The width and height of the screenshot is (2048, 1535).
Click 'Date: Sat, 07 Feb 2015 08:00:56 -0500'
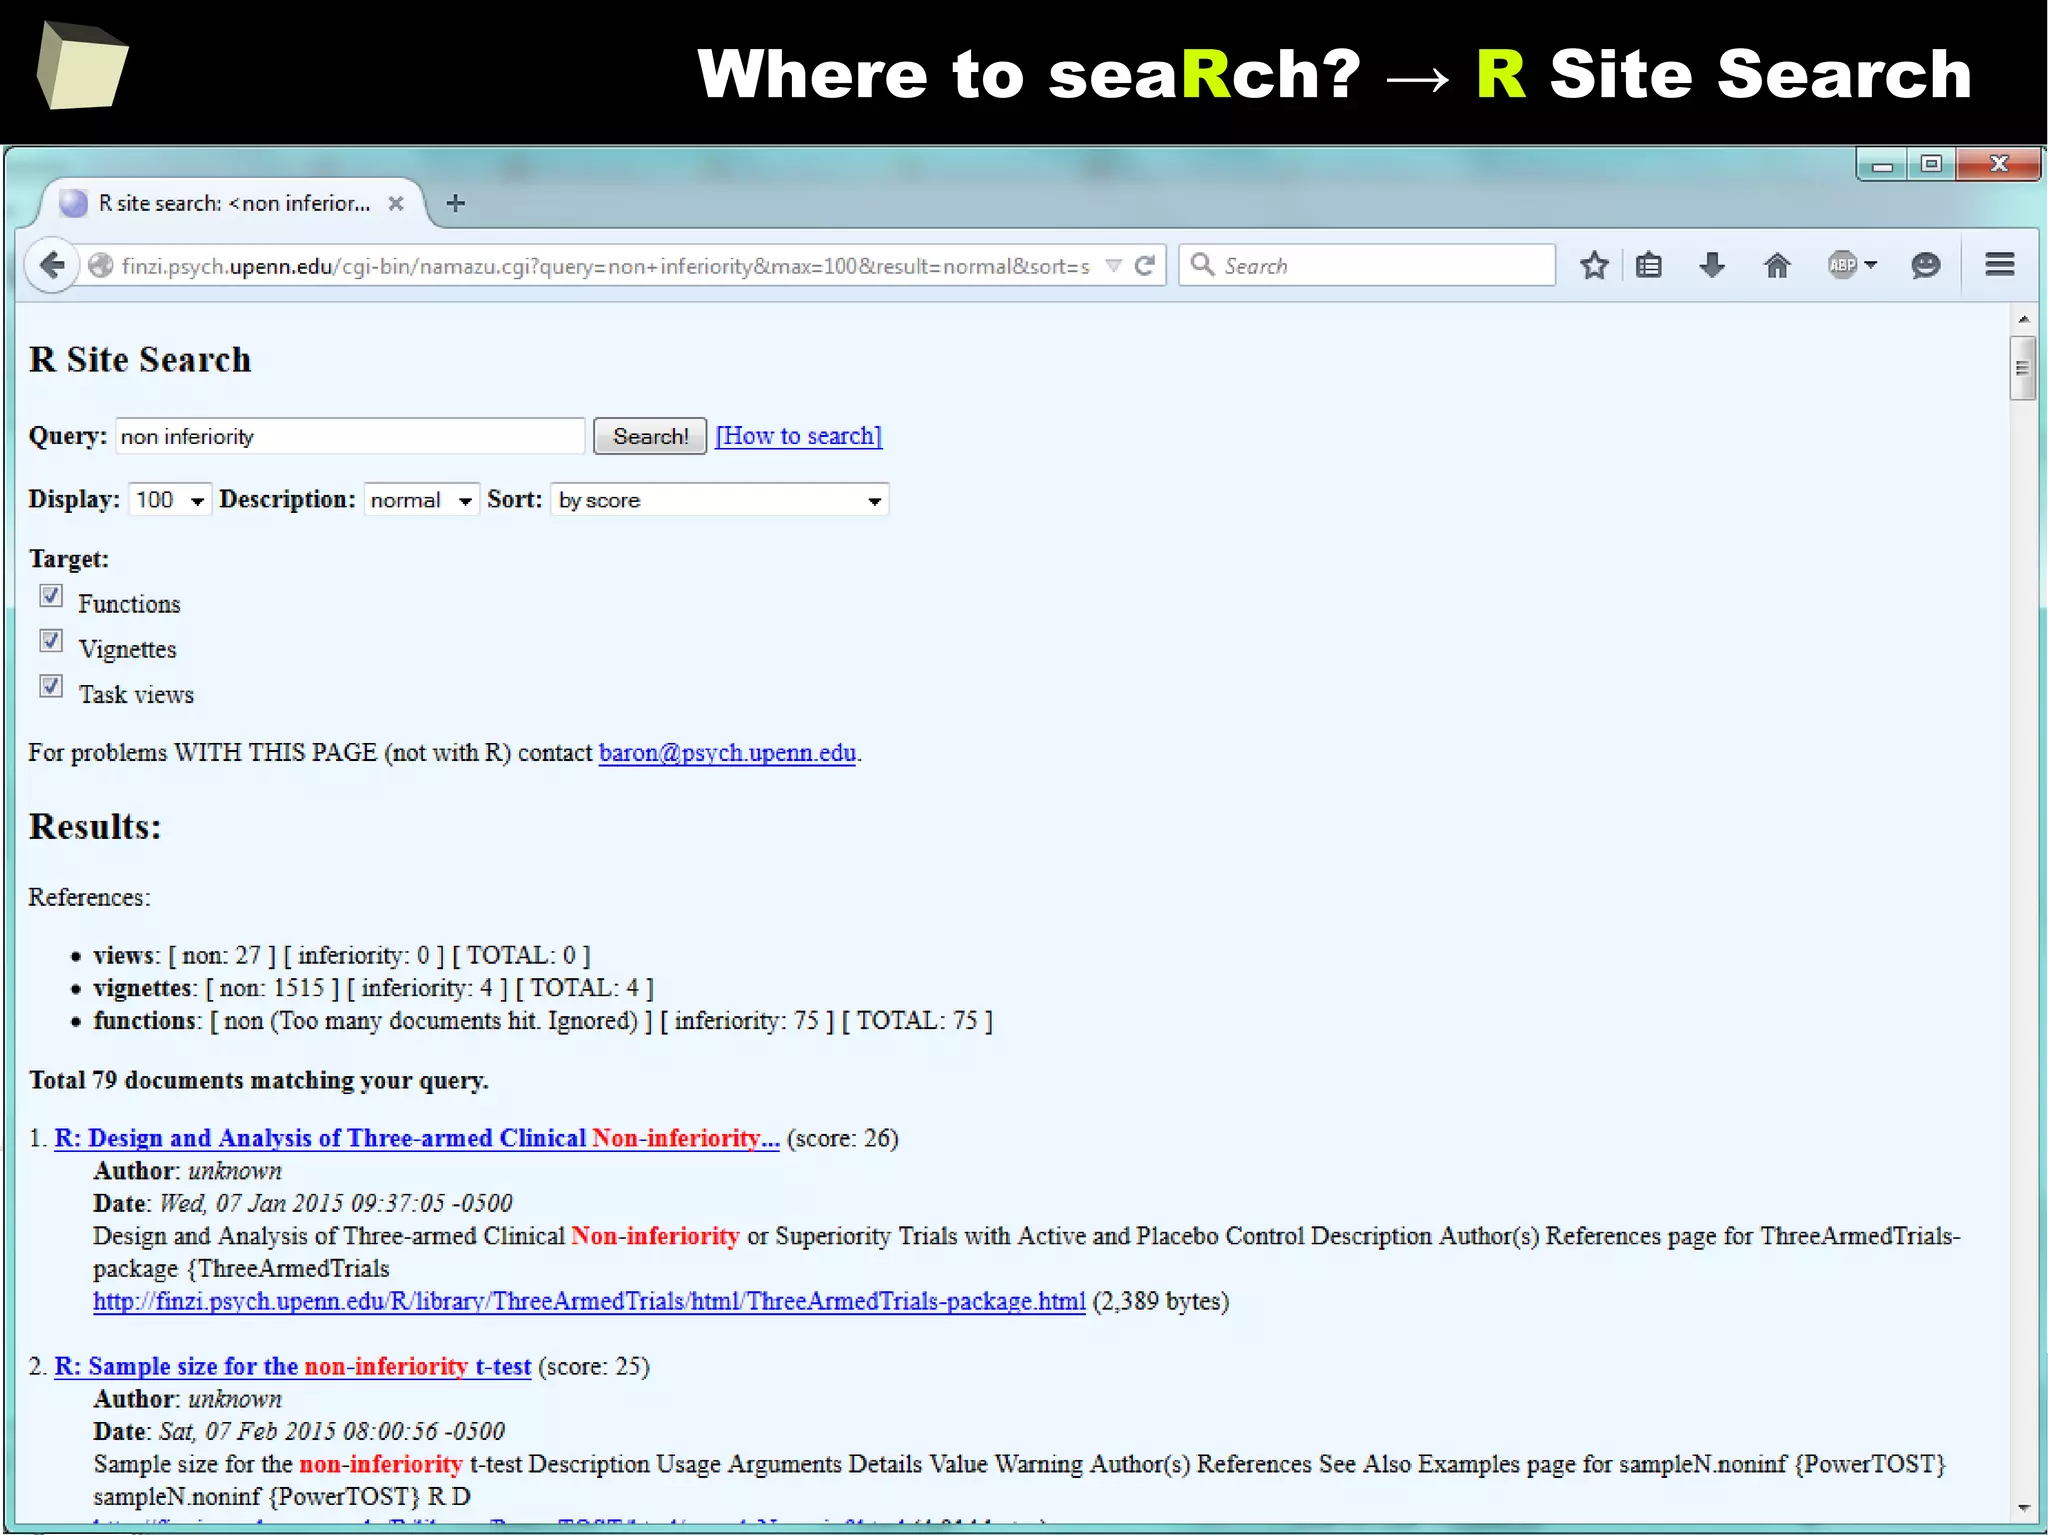[299, 1431]
